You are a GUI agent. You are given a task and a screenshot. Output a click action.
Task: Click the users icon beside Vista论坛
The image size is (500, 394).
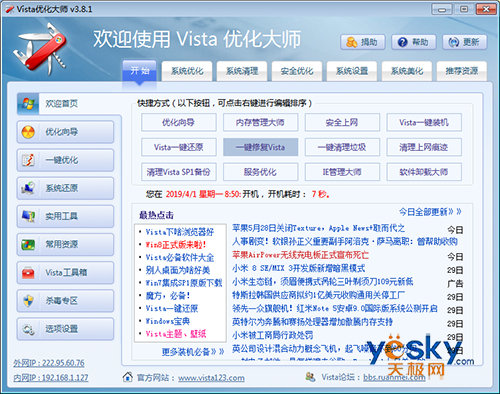[310, 377]
